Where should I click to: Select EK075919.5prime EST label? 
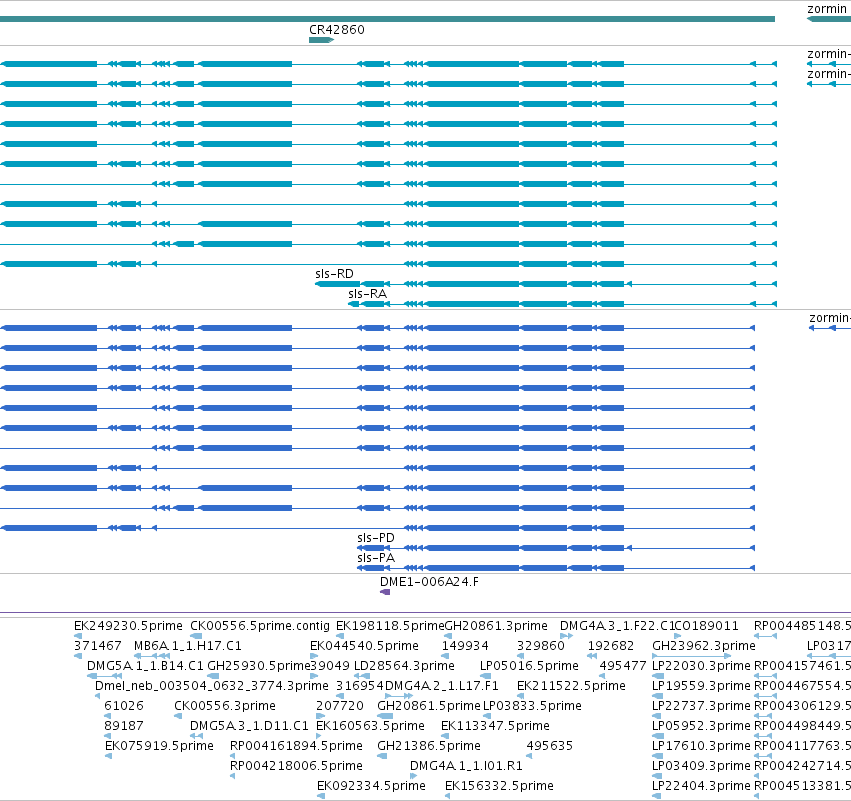[159, 746]
